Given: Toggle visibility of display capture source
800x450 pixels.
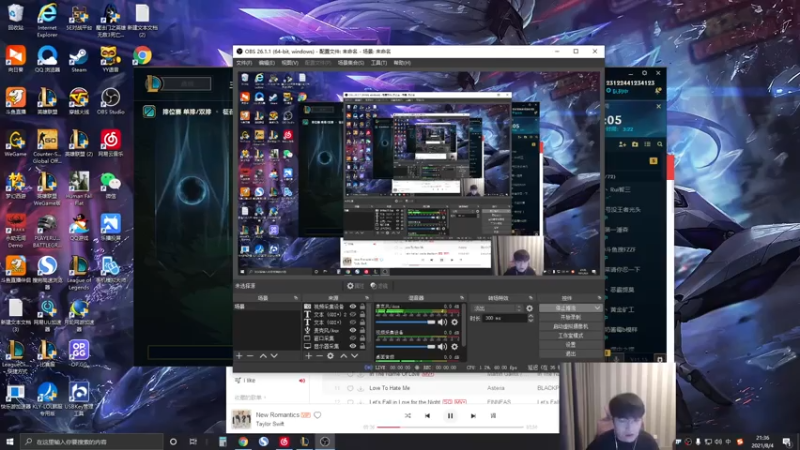Looking at the screenshot, I should [x=353, y=346].
